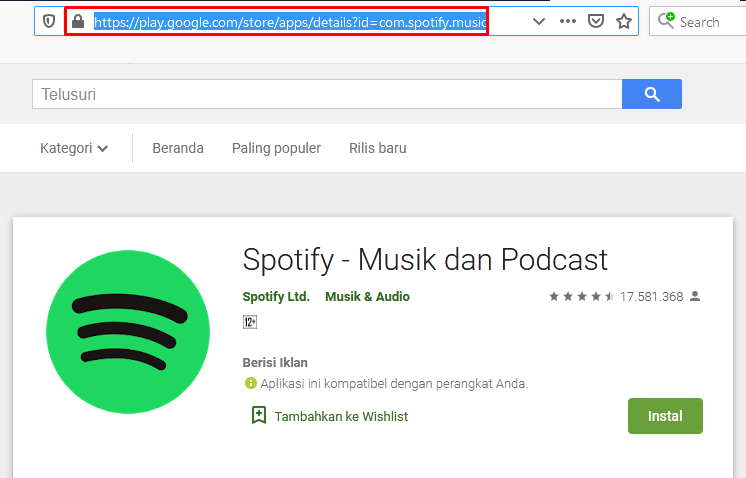Open Rilis baru tab
The image size is (746, 478).
pyautogui.click(x=378, y=148)
